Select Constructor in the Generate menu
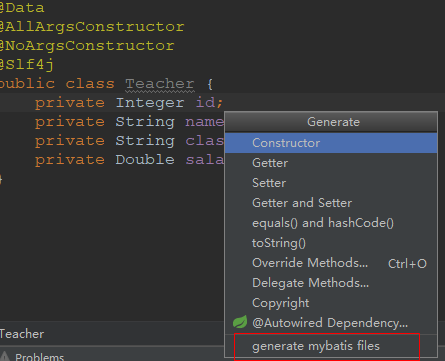Screen dimensions: 445x361 pos(331,143)
